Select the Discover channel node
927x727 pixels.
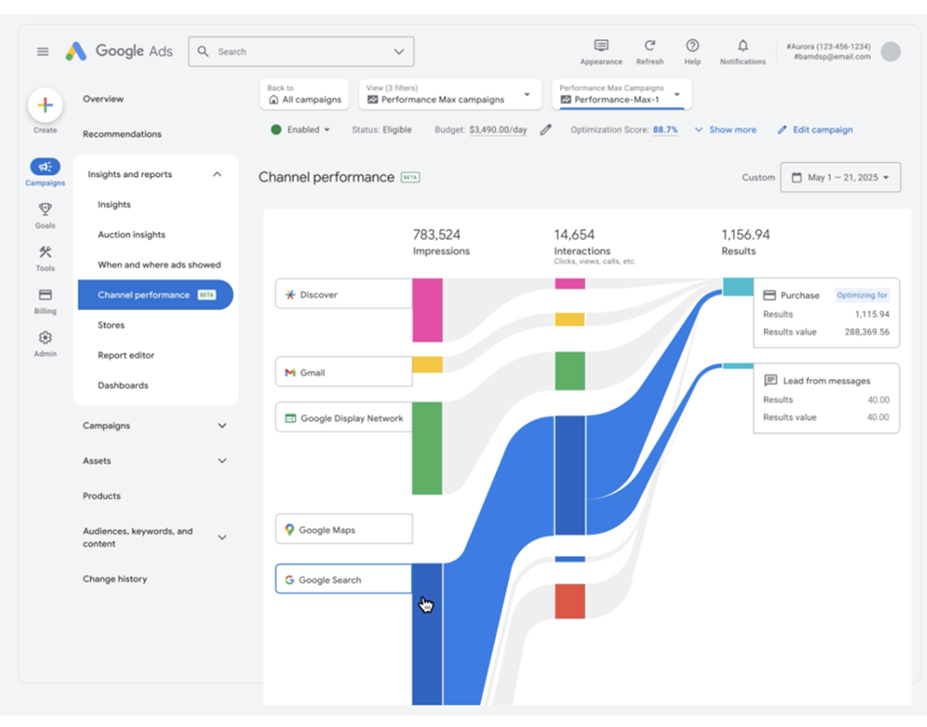click(343, 294)
